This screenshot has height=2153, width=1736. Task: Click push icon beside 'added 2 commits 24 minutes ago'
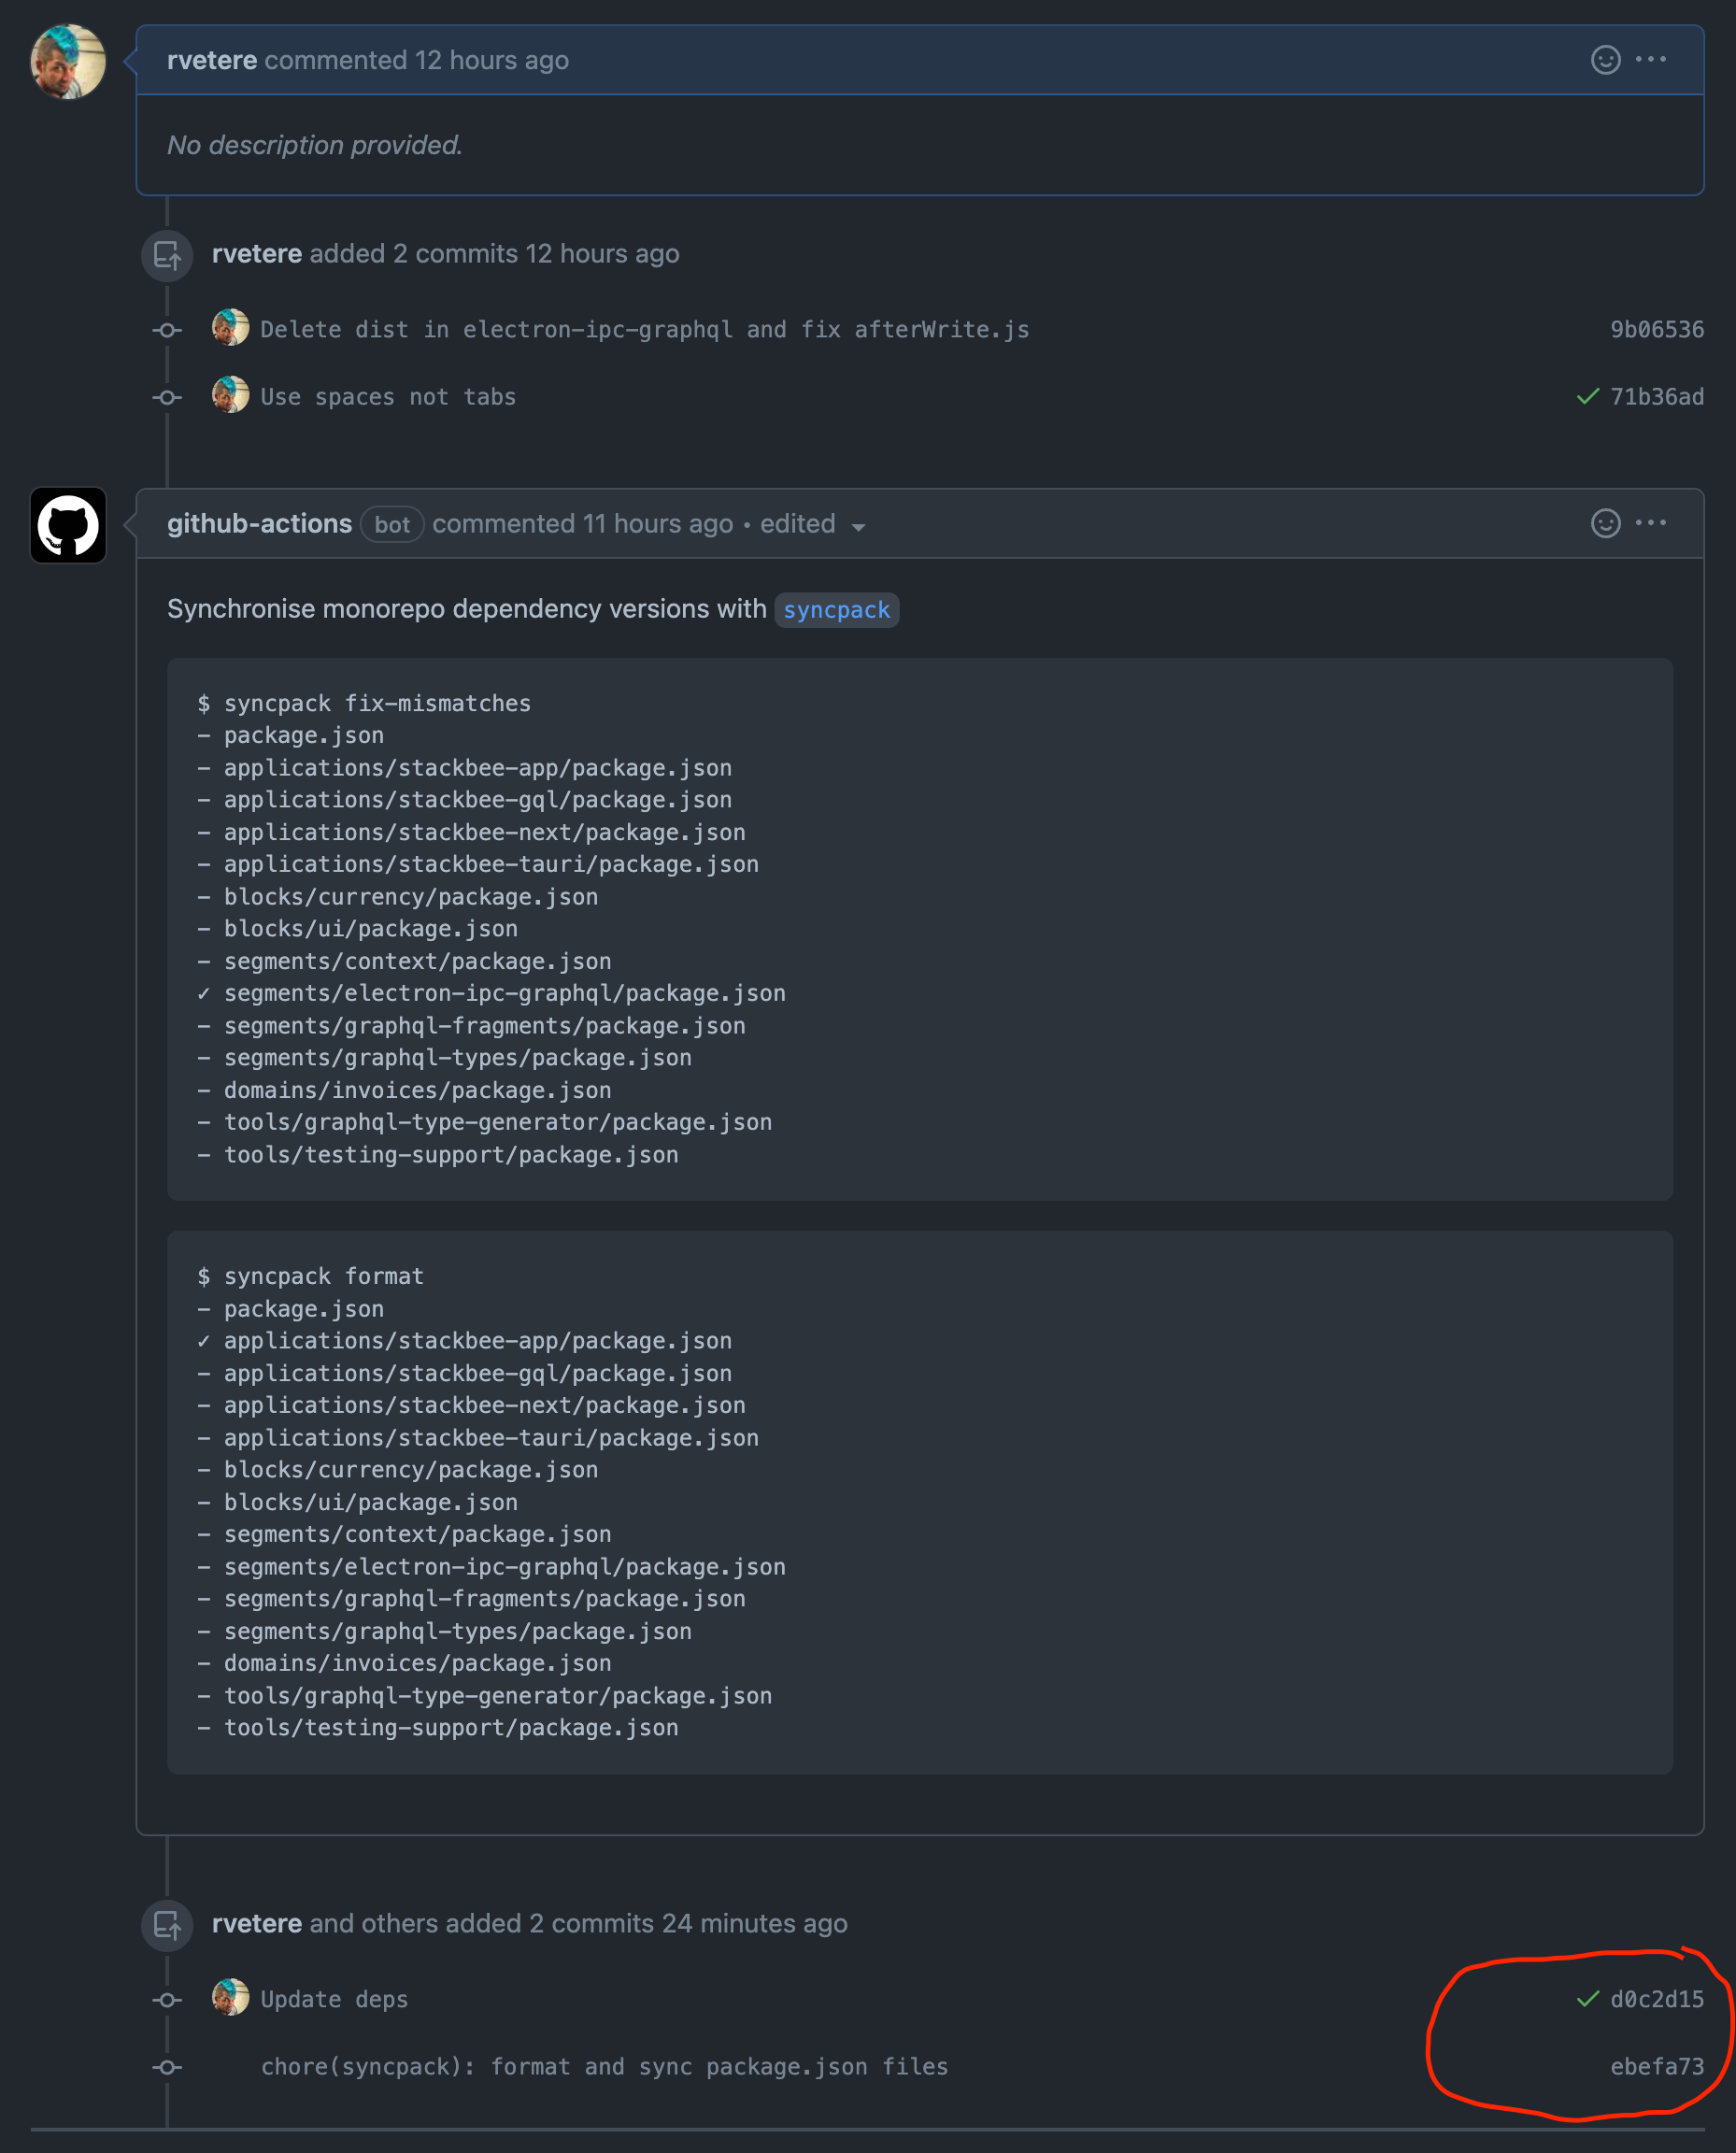pyautogui.click(x=167, y=1925)
